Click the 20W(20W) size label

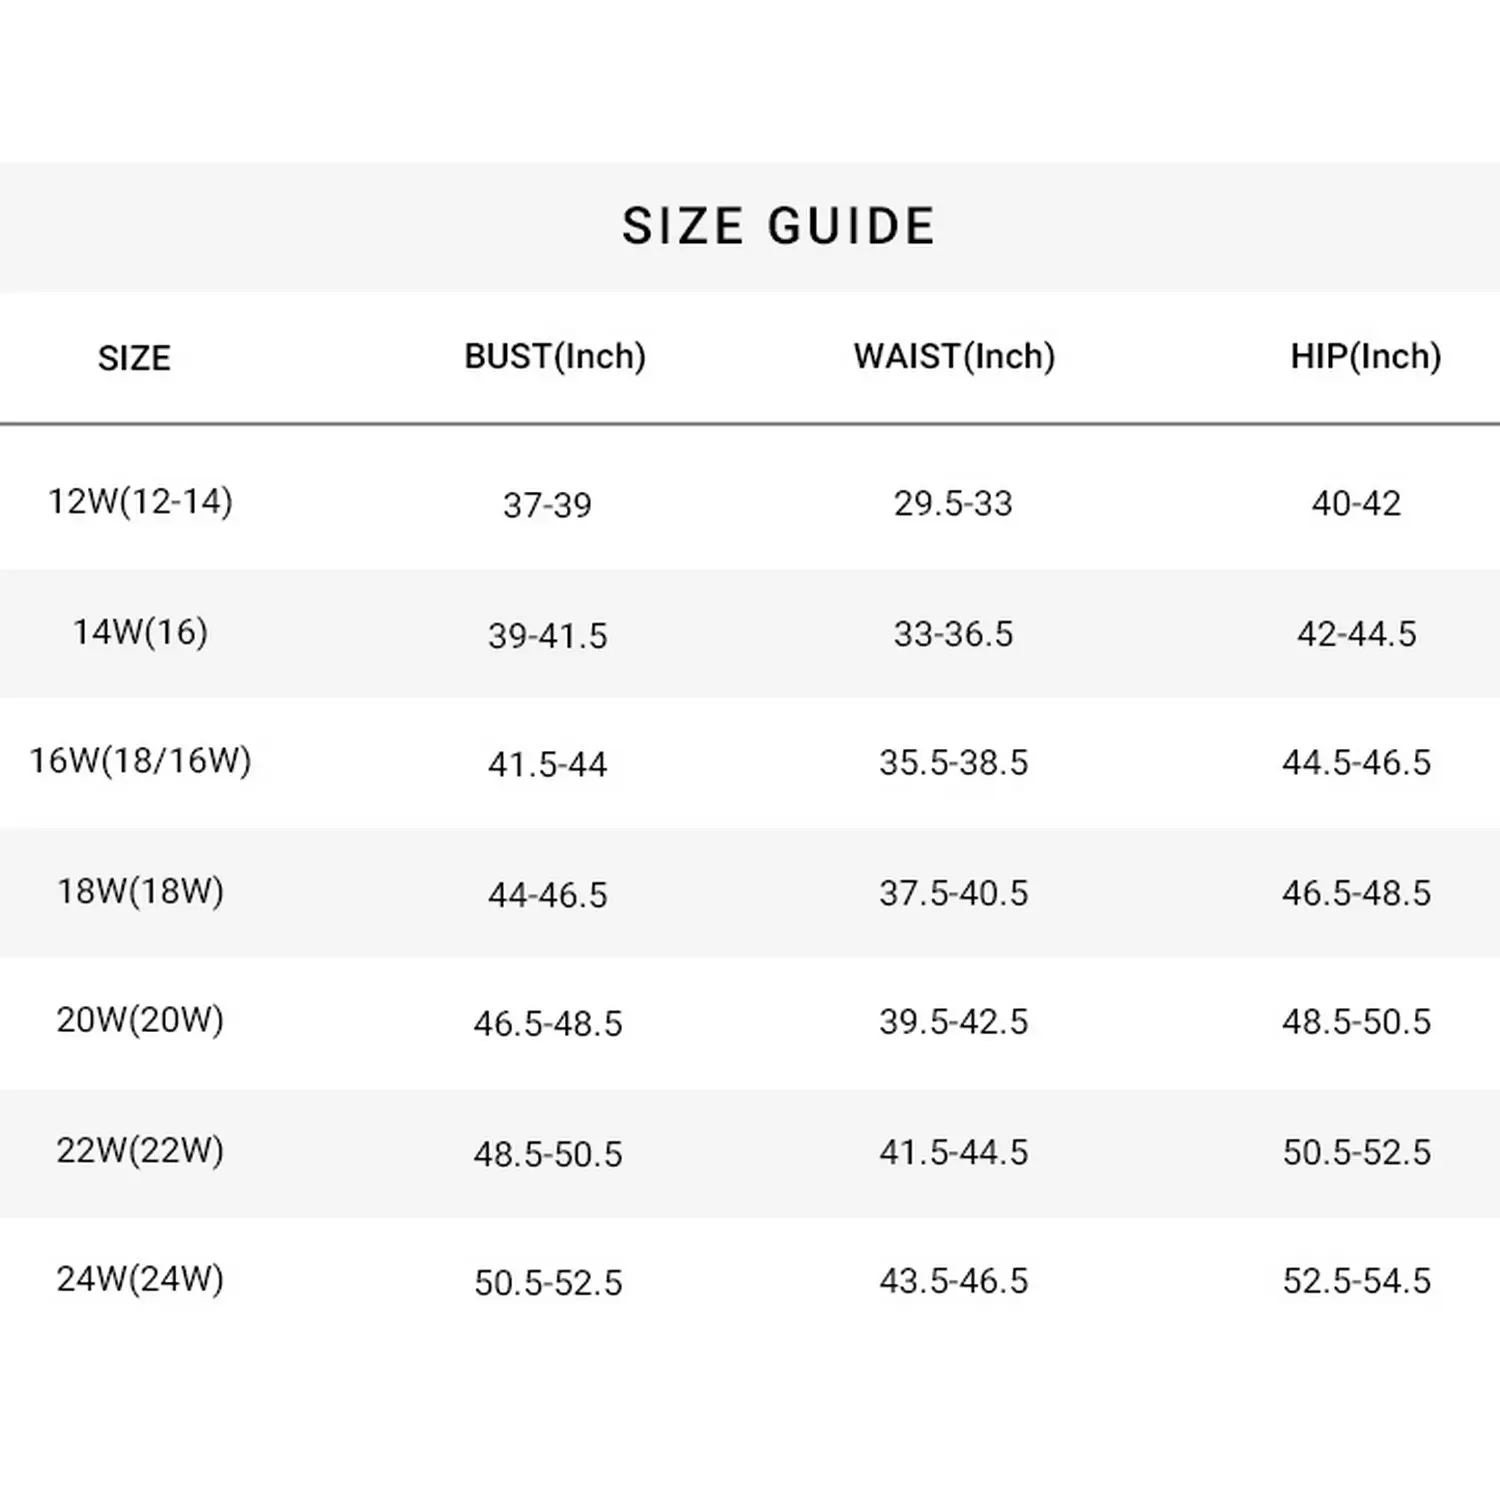[x=140, y=1020]
